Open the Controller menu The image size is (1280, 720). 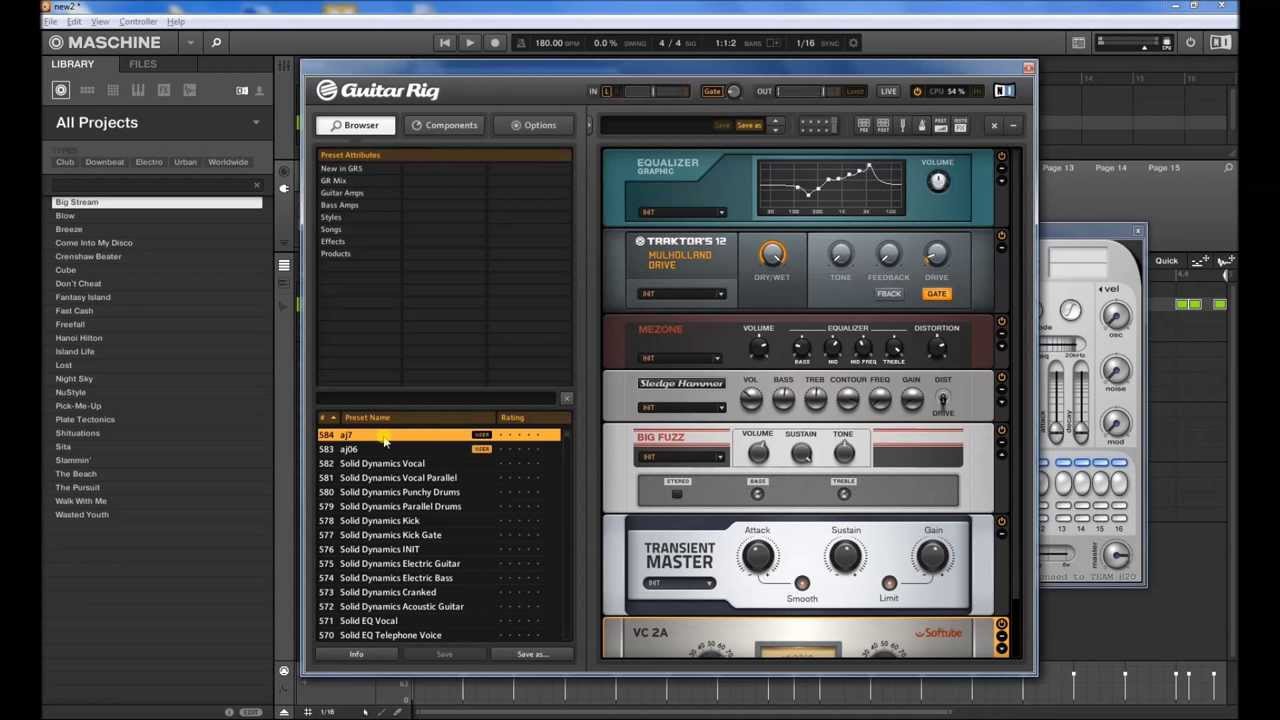[x=138, y=21]
